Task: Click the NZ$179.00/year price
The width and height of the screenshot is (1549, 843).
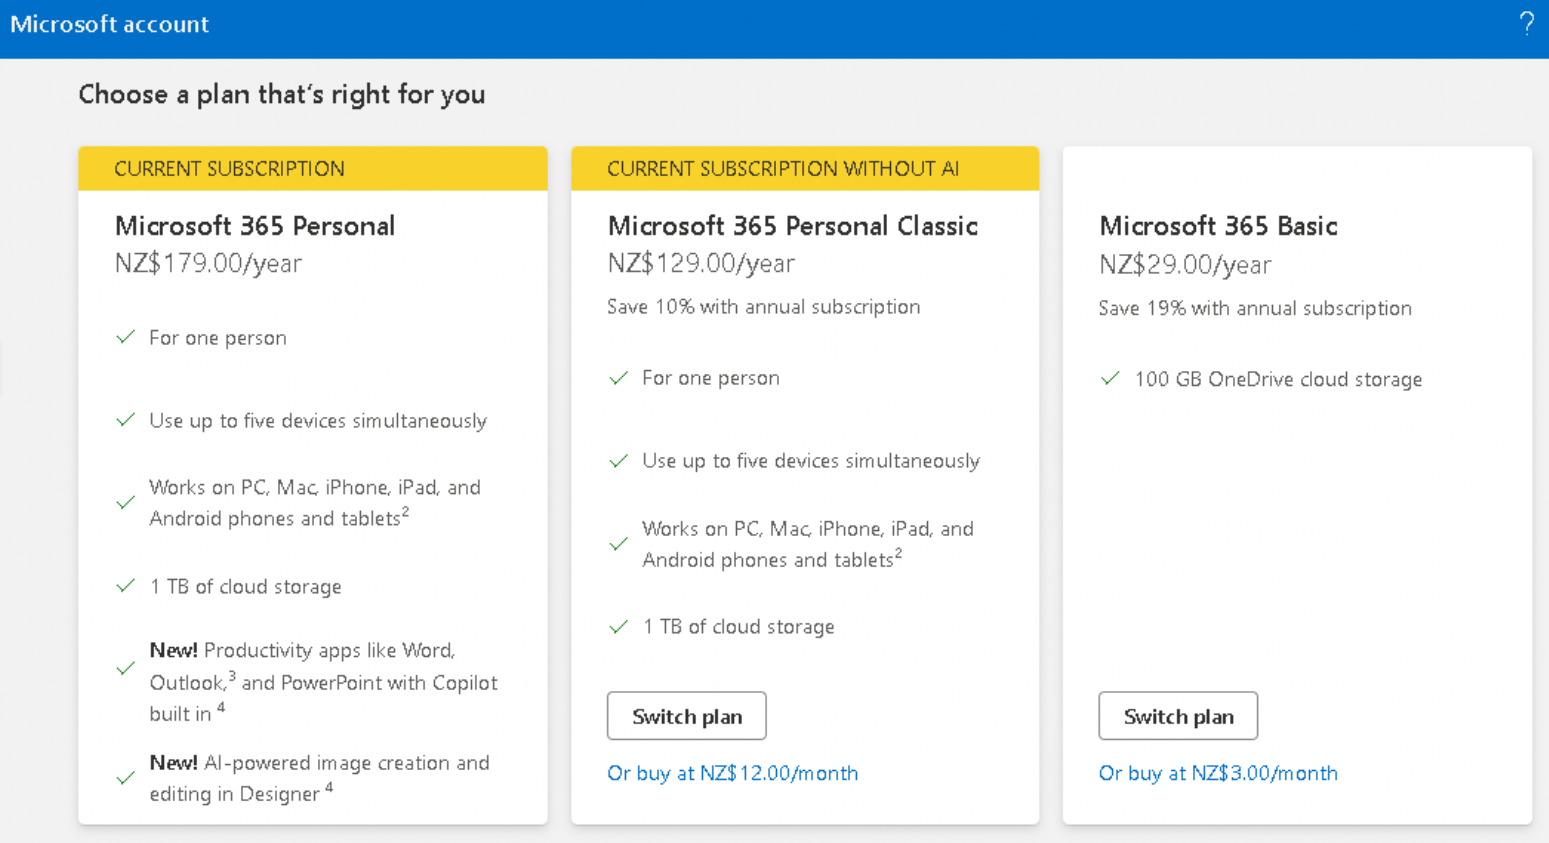Action: [x=208, y=263]
